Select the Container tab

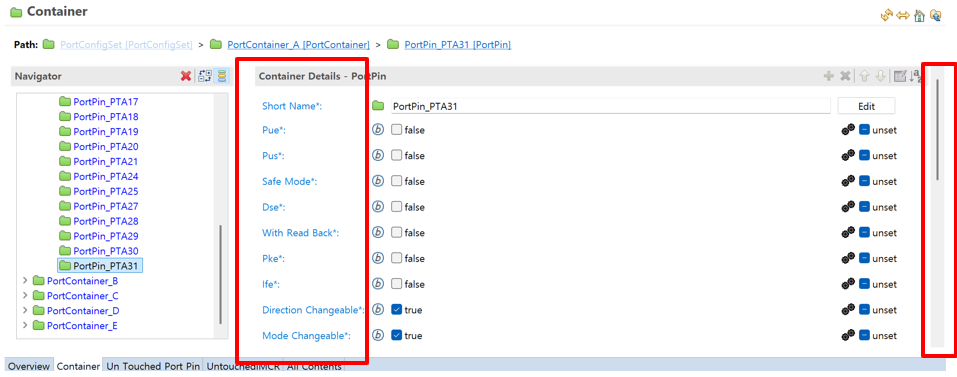(x=78, y=366)
